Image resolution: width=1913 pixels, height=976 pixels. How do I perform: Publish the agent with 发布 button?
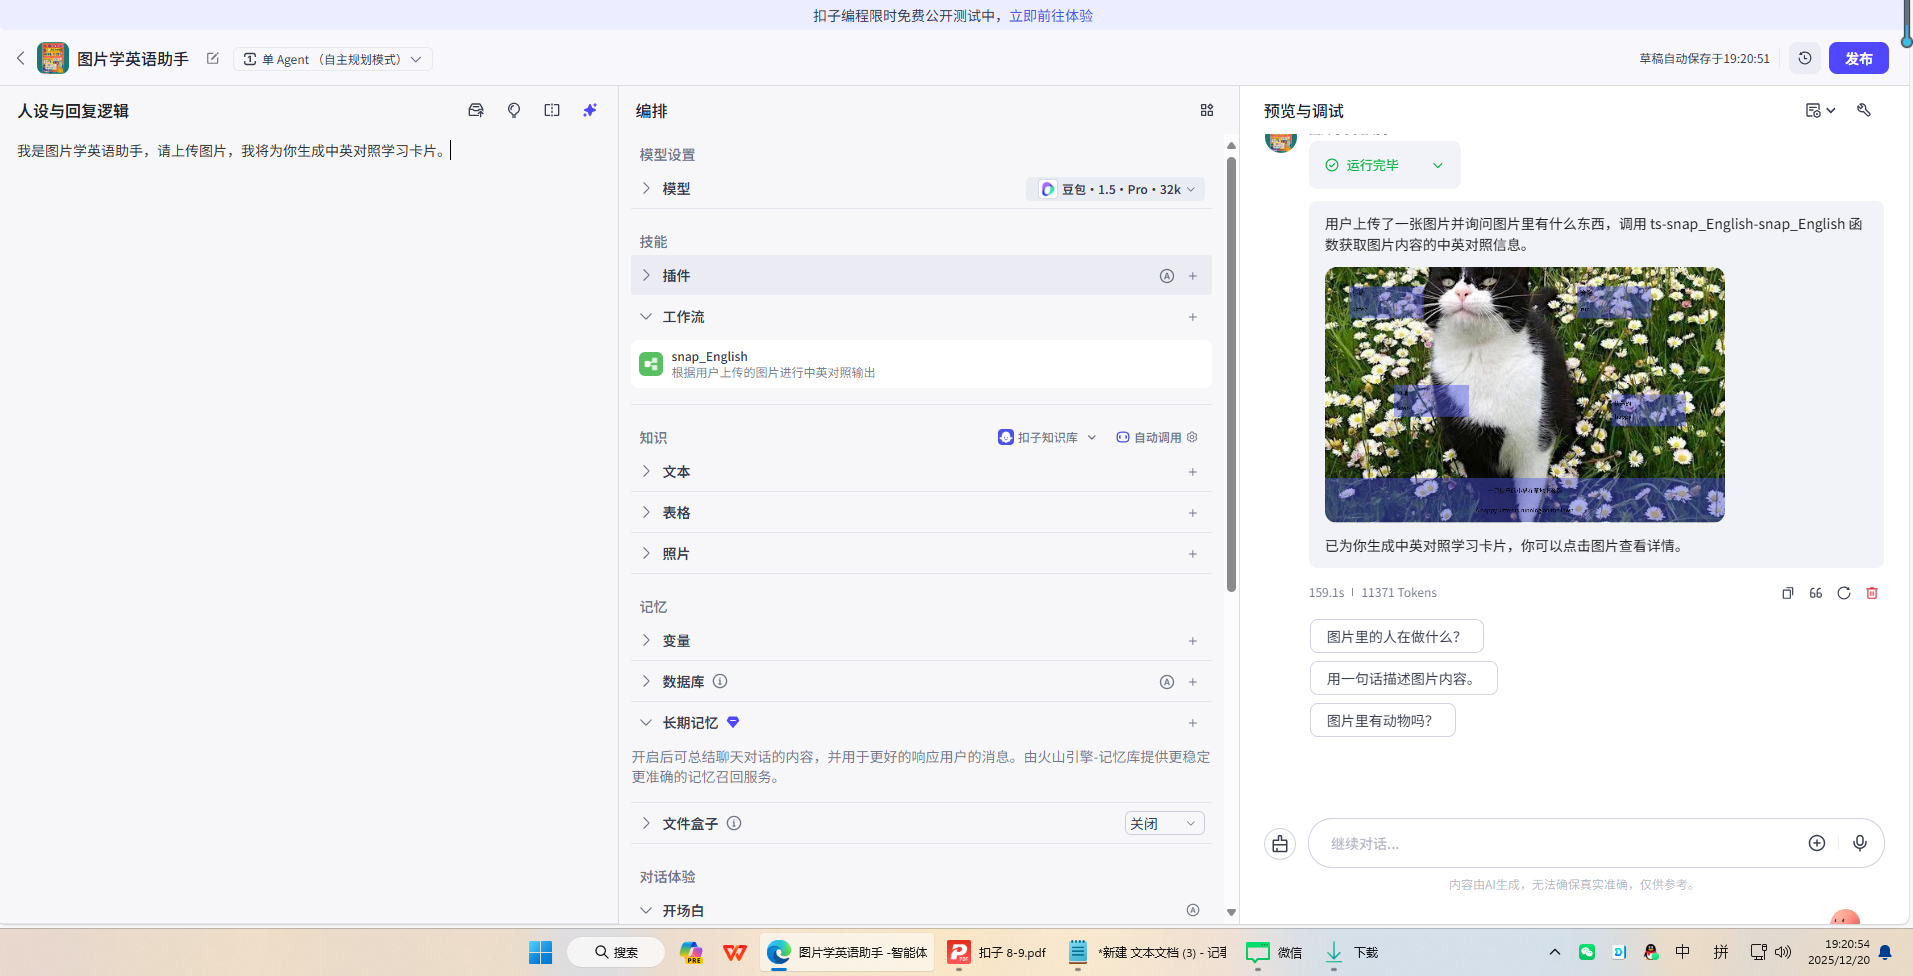1858,58
